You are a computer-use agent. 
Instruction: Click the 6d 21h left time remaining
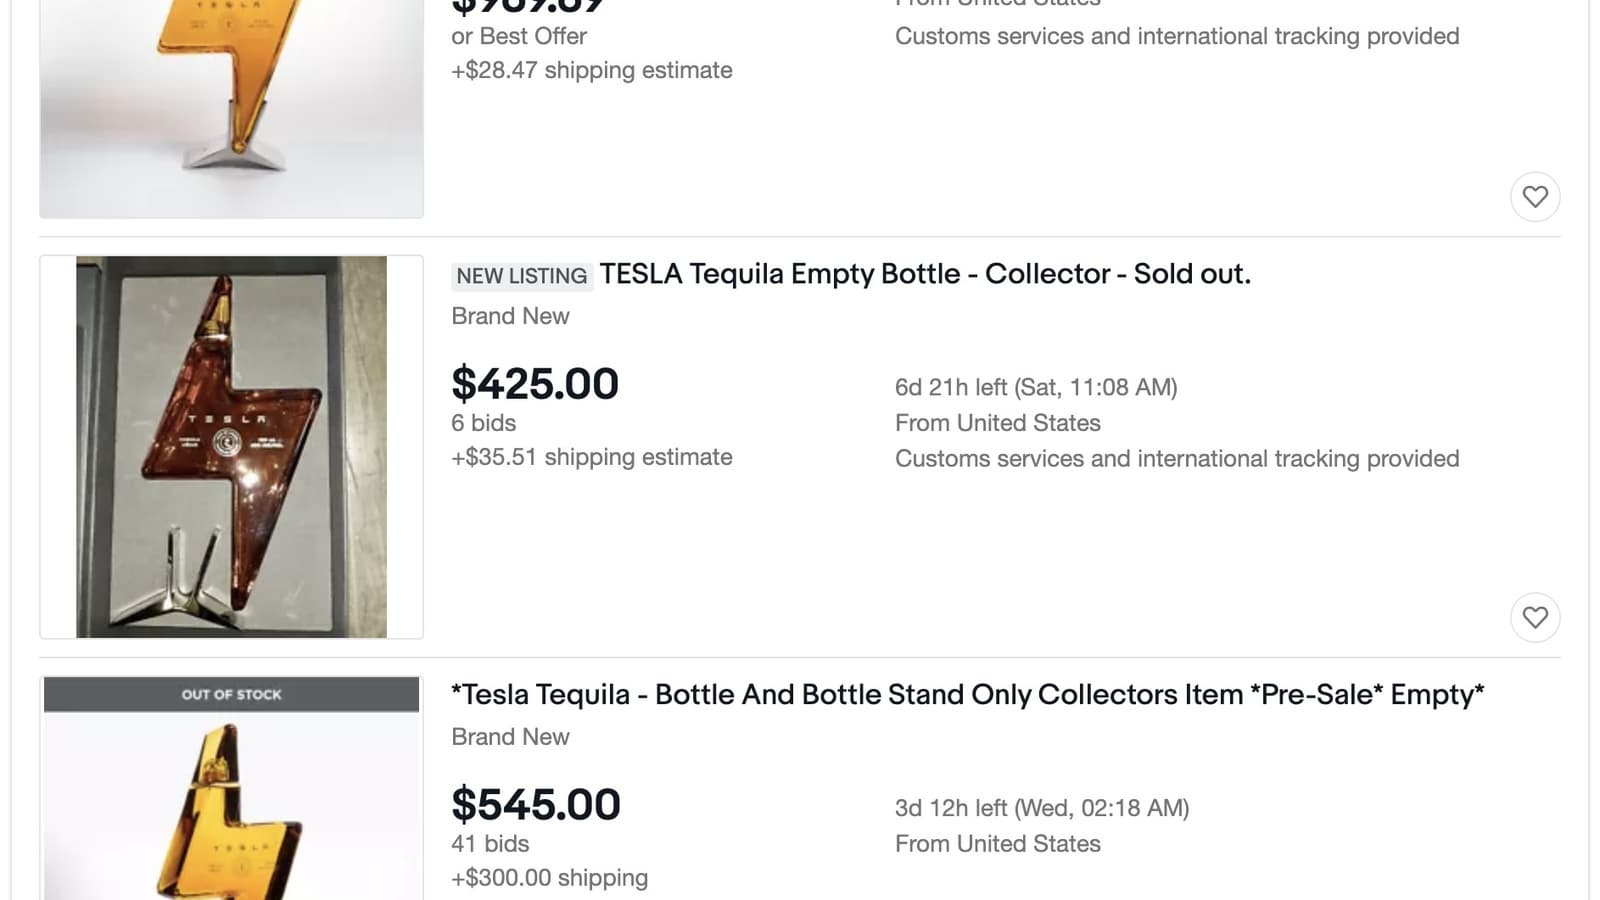(x=1036, y=387)
